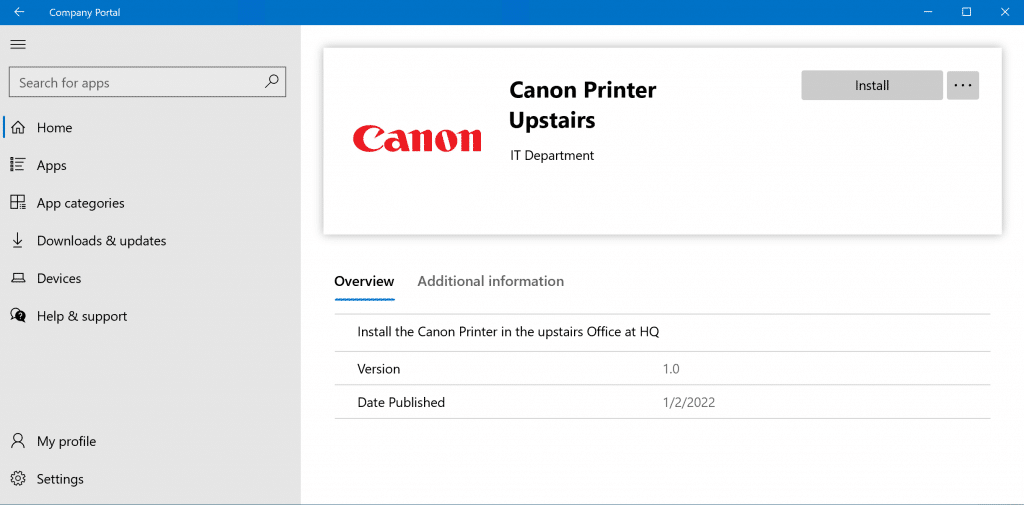The image size is (1024, 505).
Task: Focus the Search for apps field
Action: point(148,82)
